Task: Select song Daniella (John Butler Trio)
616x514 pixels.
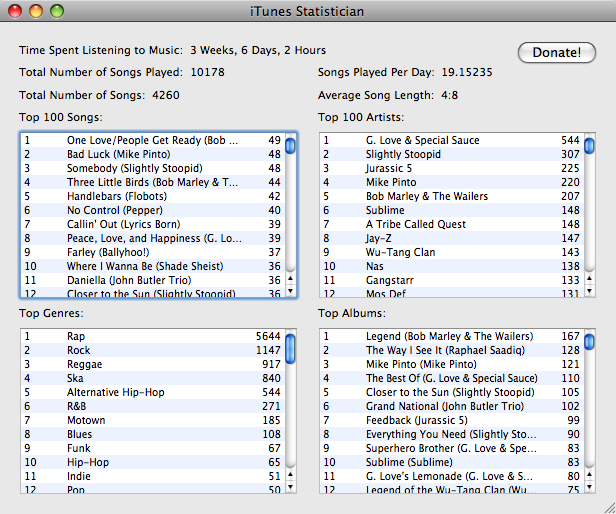Action: (x=153, y=280)
